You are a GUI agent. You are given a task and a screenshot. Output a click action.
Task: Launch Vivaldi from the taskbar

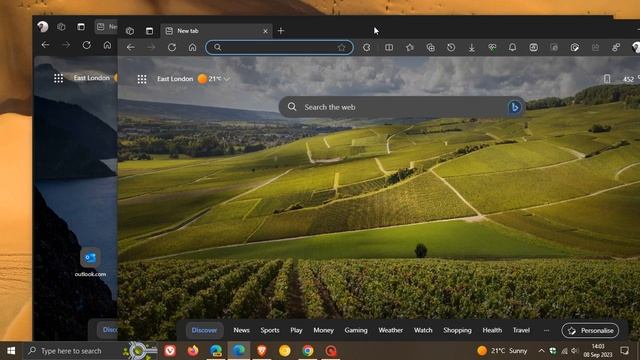[170, 351]
